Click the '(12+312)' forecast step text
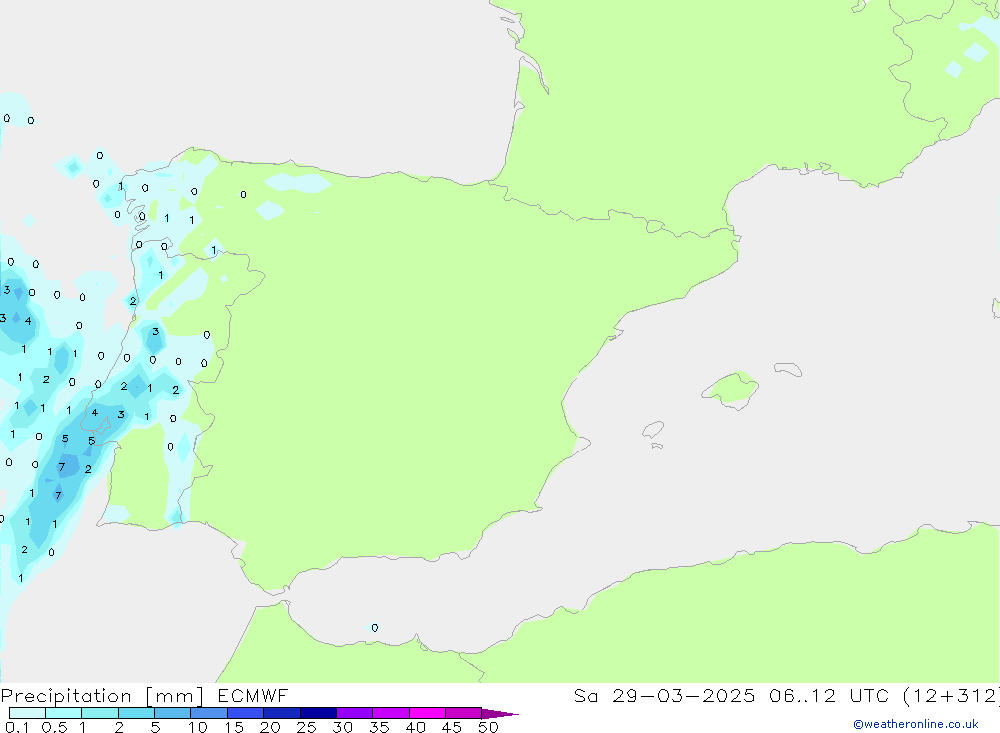 coord(952,695)
